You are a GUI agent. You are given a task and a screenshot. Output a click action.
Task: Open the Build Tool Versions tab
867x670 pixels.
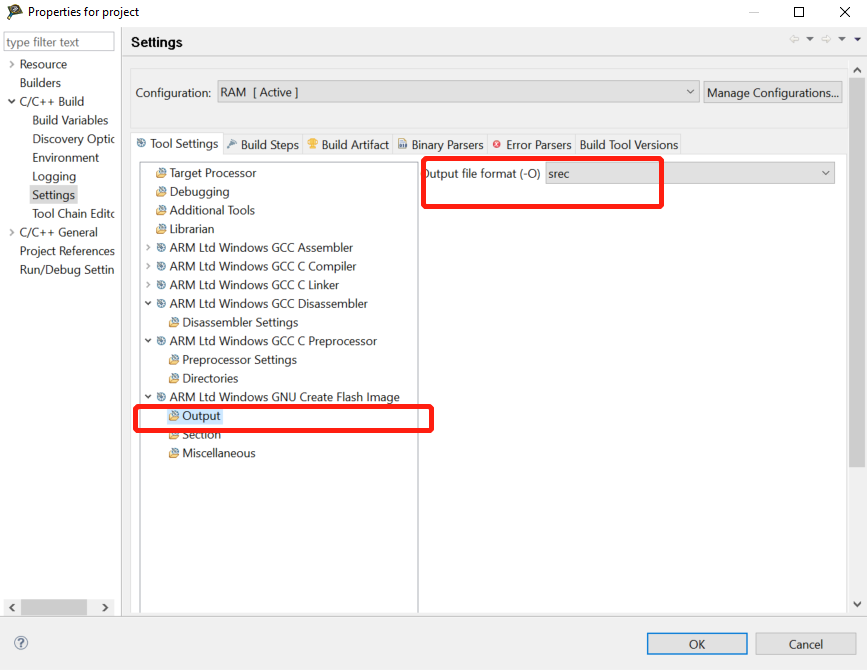pyautogui.click(x=628, y=143)
